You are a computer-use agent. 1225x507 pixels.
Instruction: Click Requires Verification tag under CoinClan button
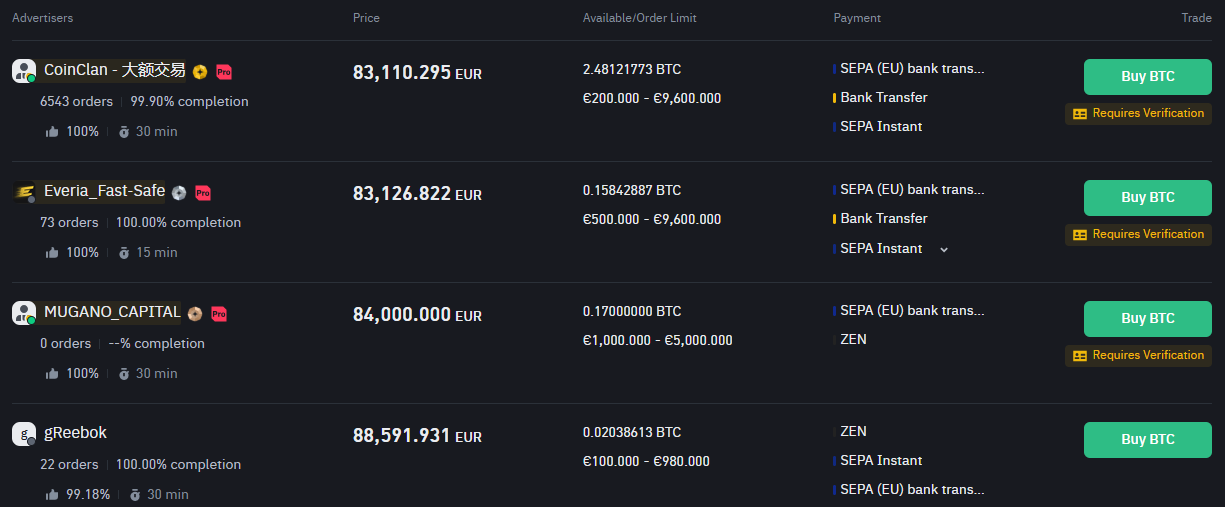click(1138, 114)
